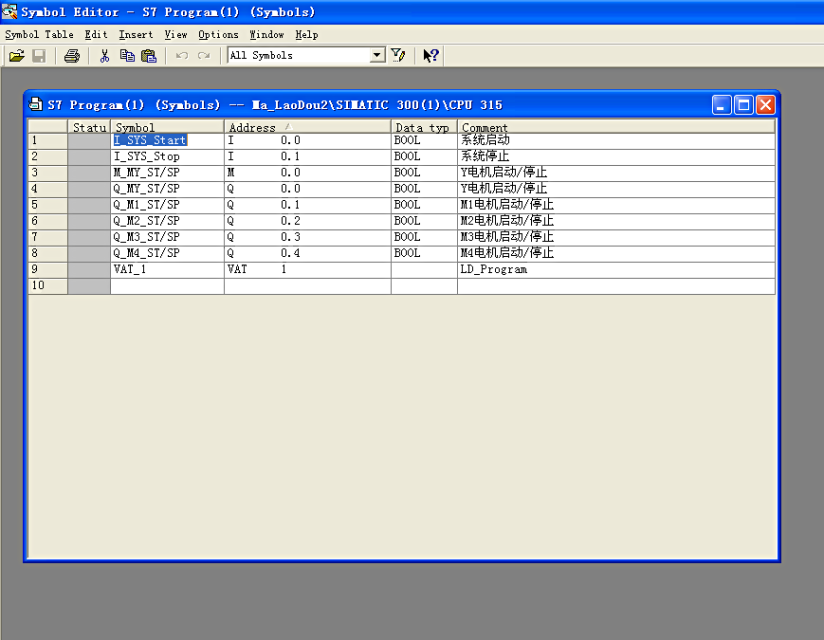Select the Q_M3_ST/SP symbol cell

click(167, 237)
